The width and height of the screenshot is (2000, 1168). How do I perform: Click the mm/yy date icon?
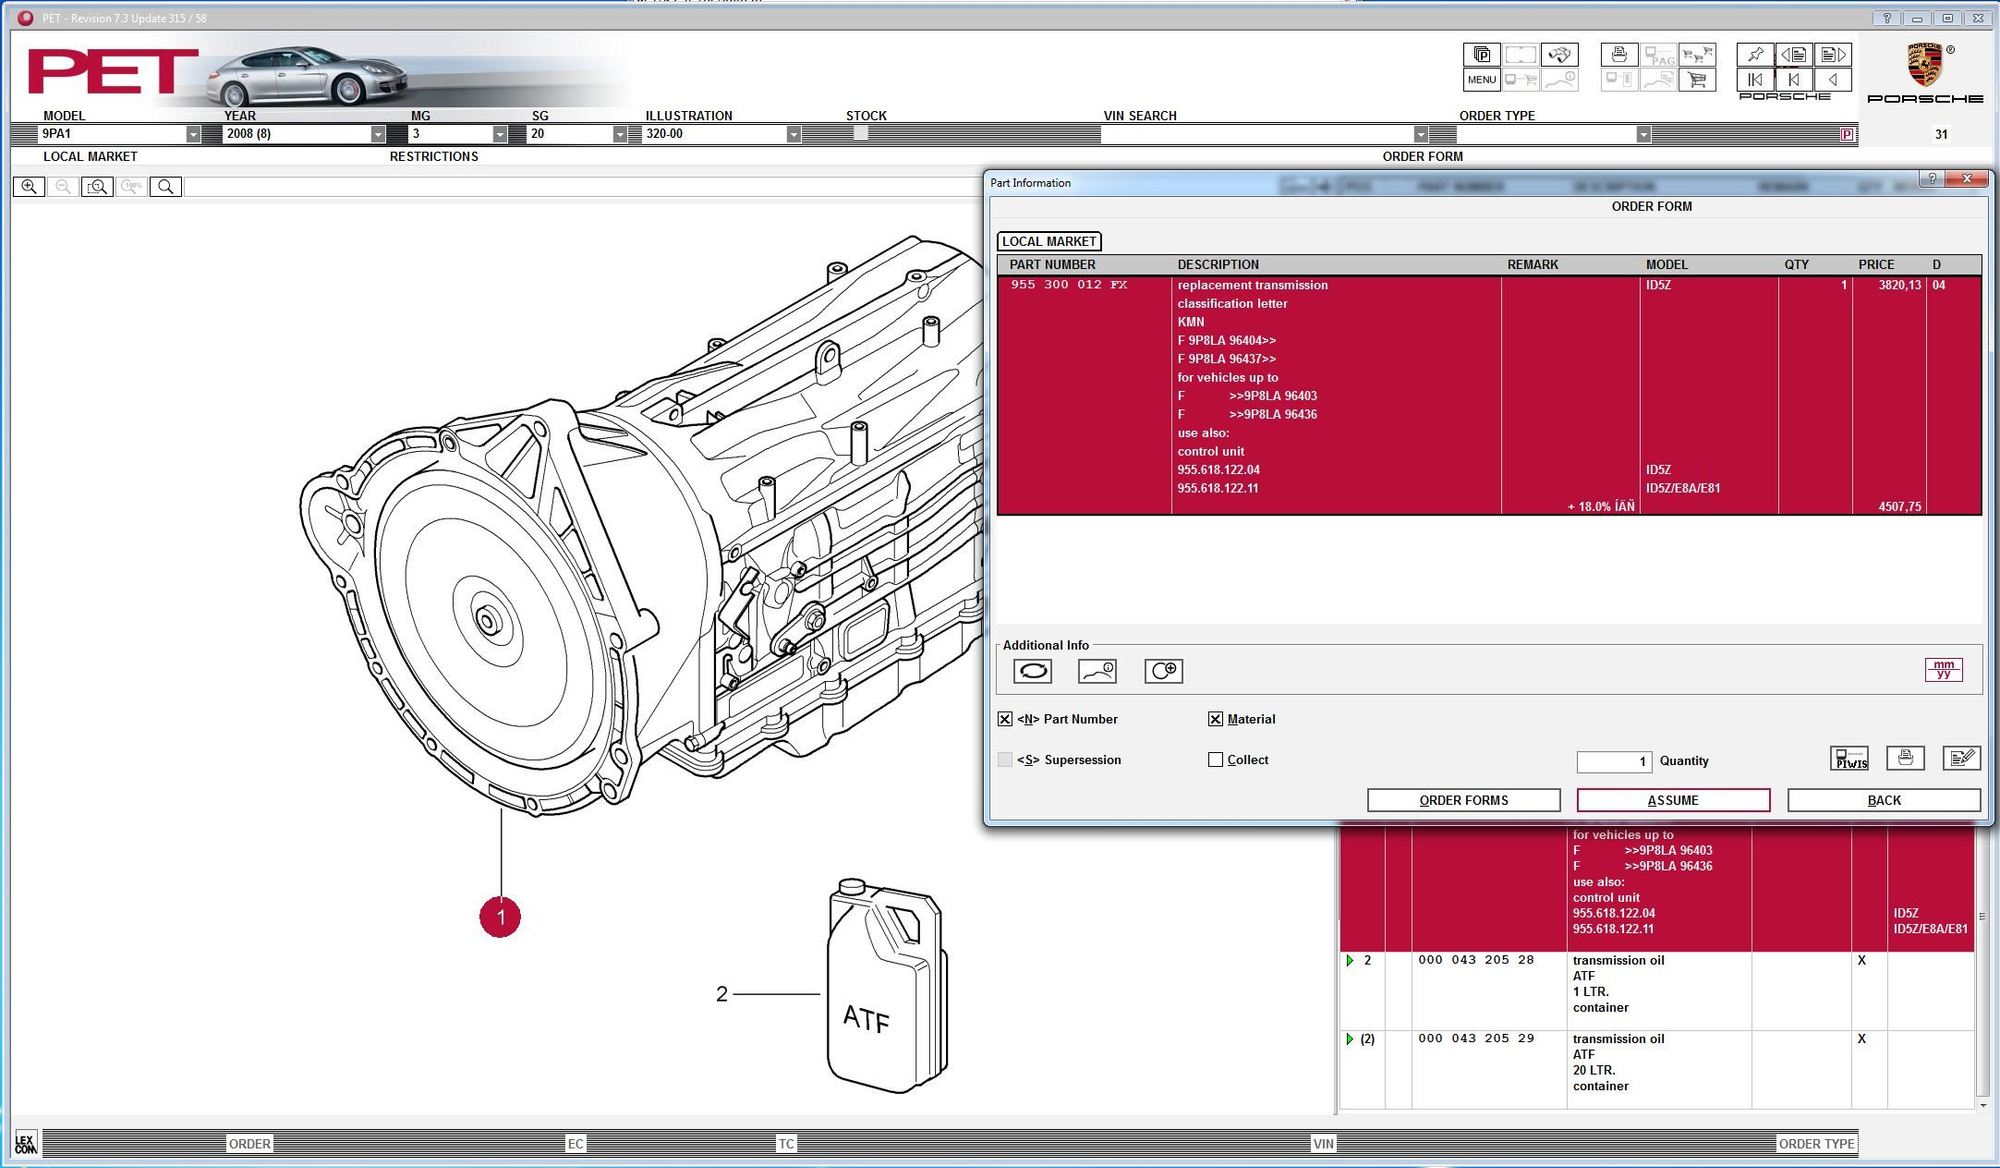[1943, 669]
